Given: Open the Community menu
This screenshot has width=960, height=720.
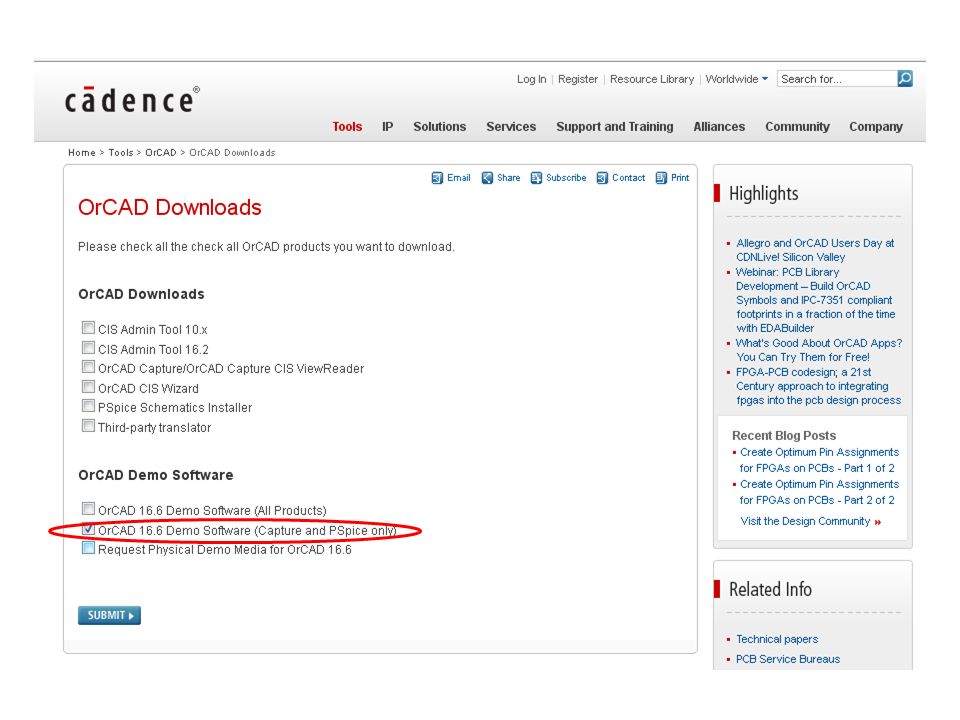Looking at the screenshot, I should point(797,127).
